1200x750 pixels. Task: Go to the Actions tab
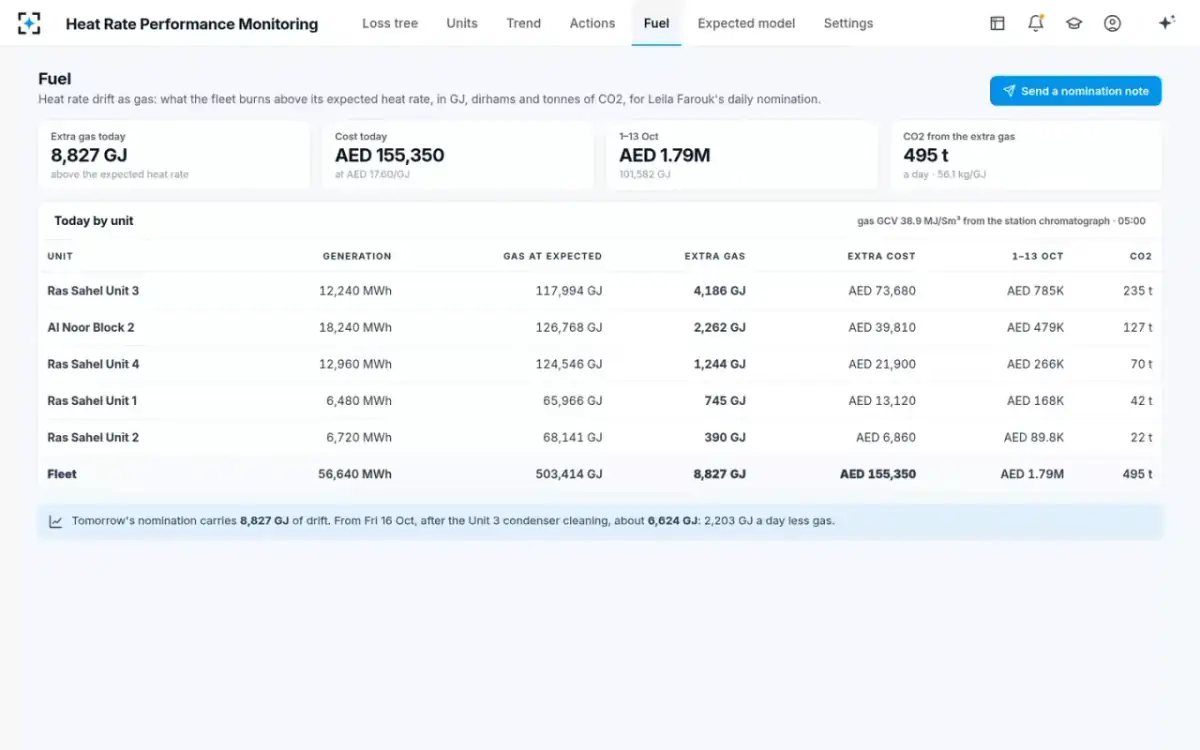592,23
